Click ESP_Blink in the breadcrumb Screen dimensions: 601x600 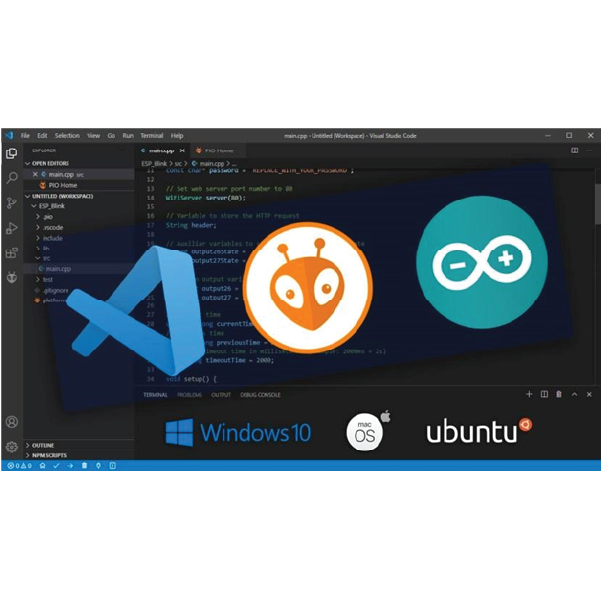[154, 164]
